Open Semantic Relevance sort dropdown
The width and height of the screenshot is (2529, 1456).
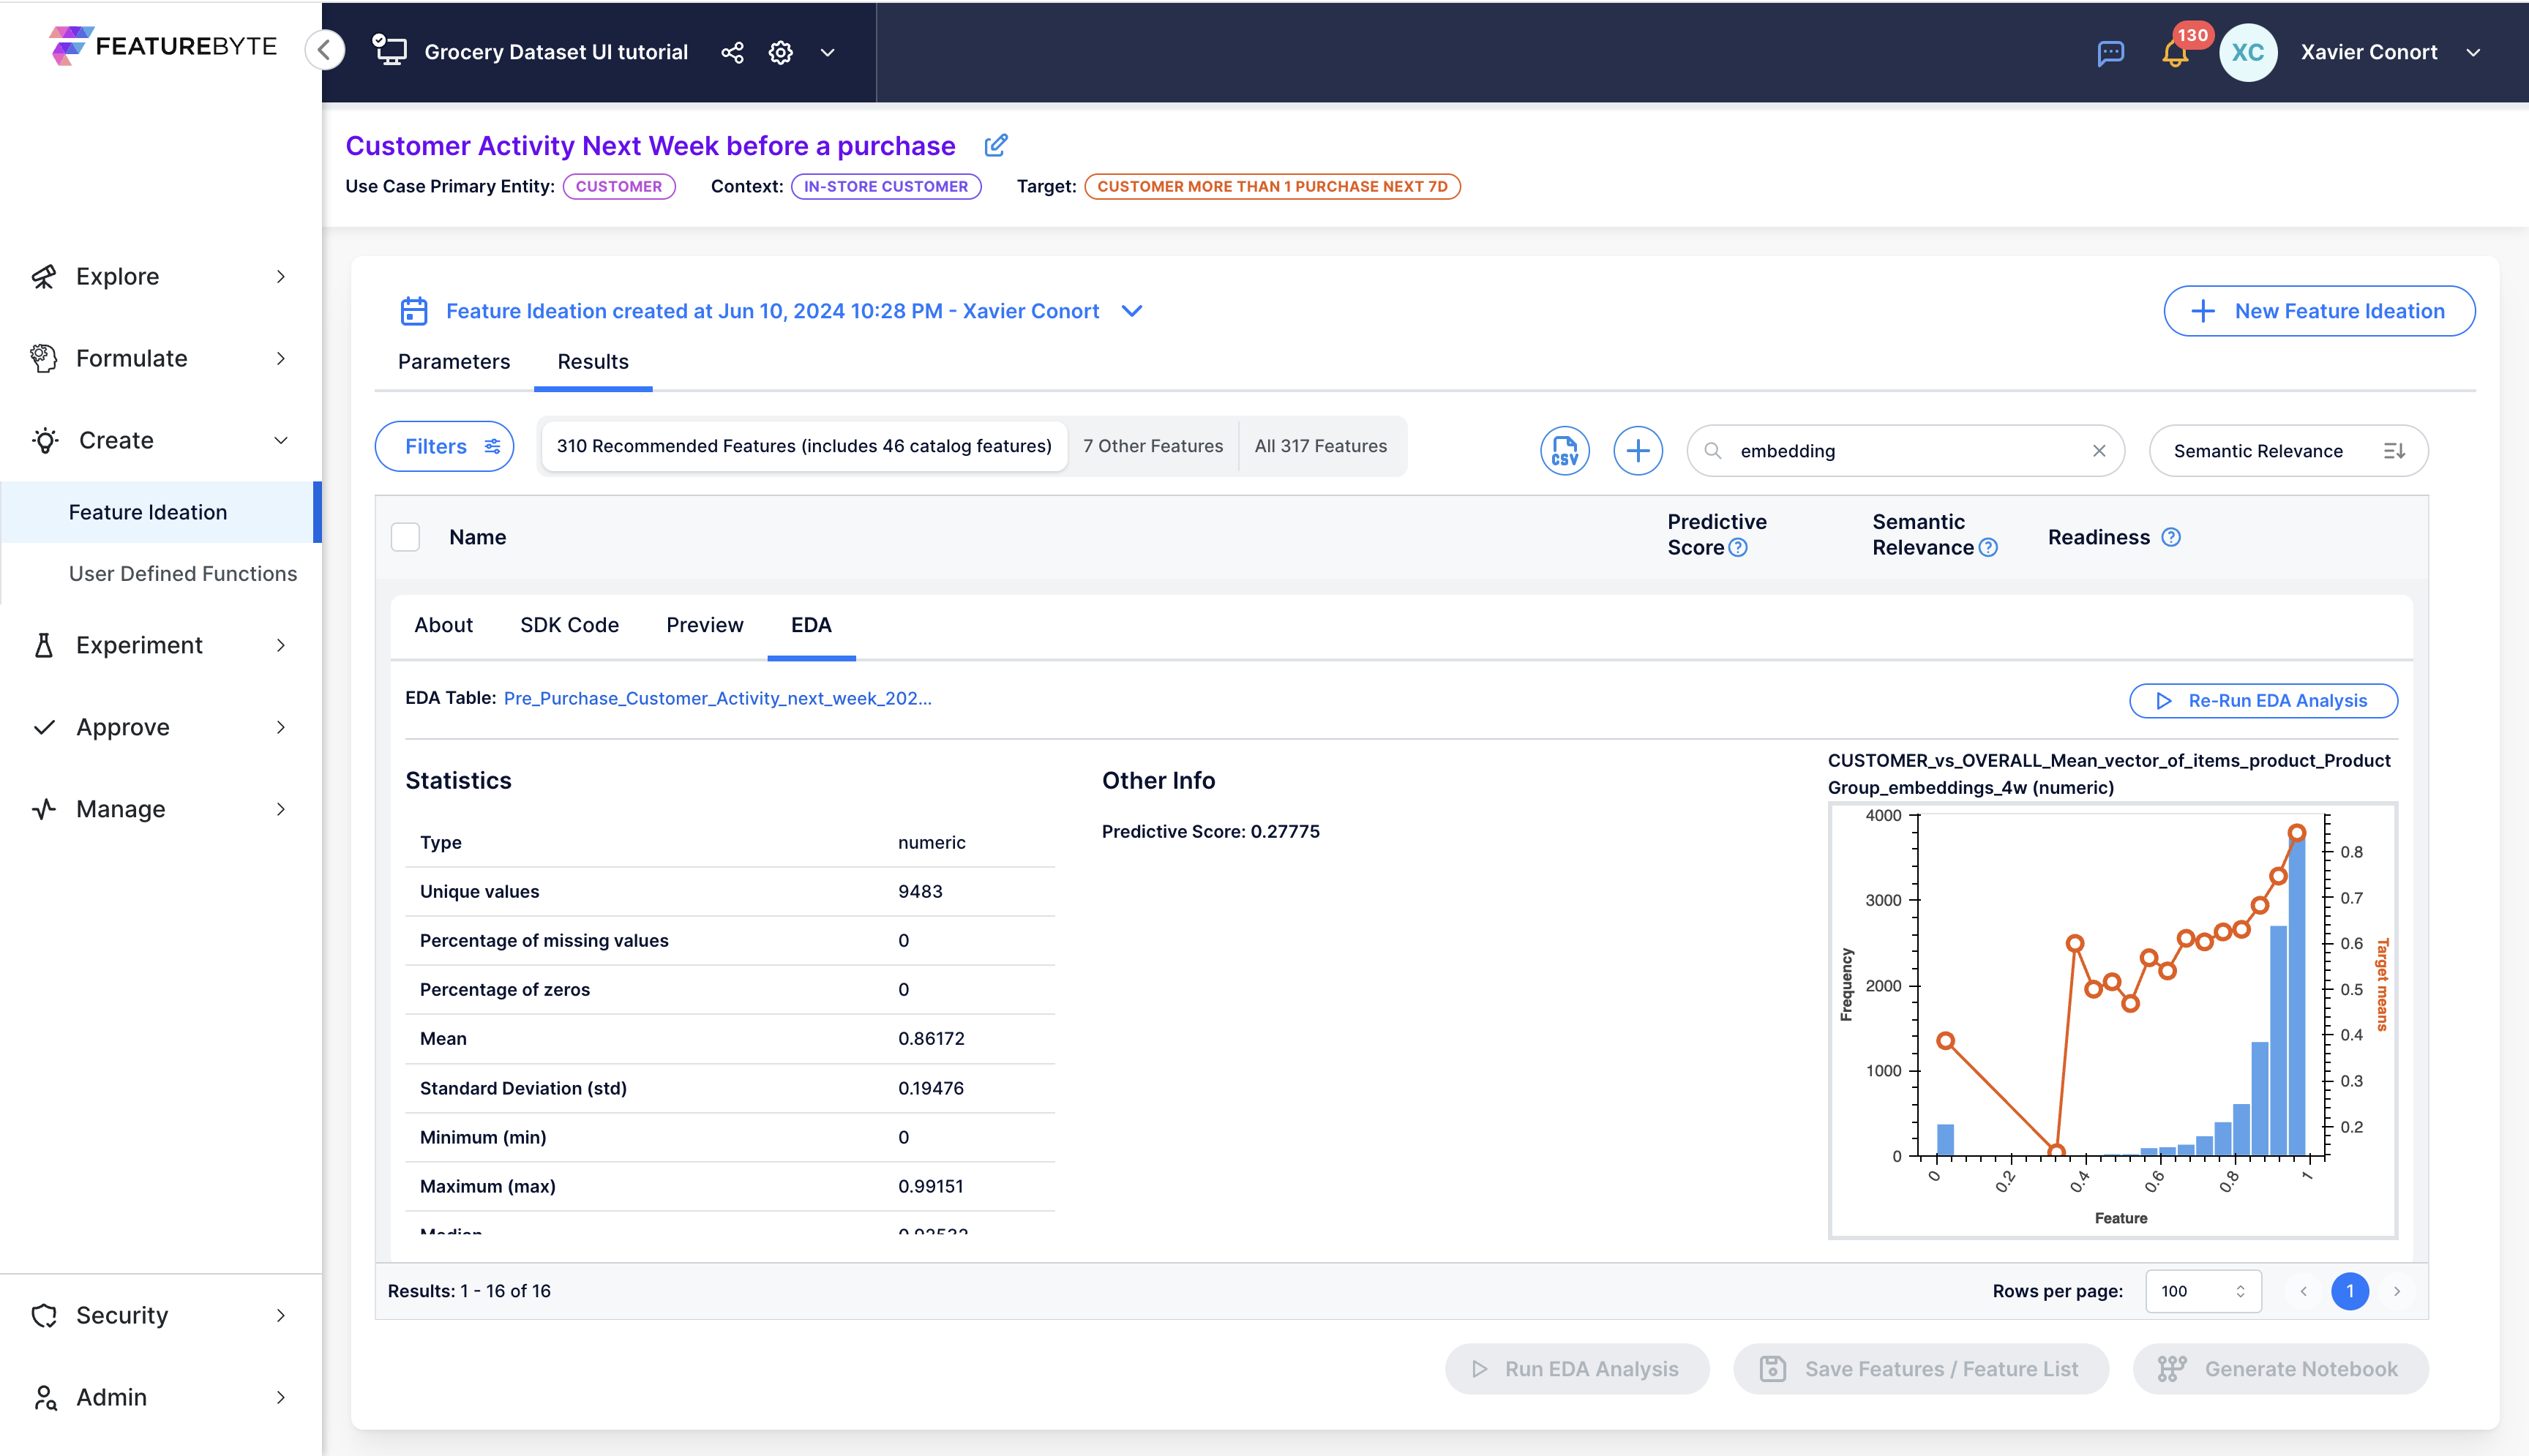[x=2288, y=451]
